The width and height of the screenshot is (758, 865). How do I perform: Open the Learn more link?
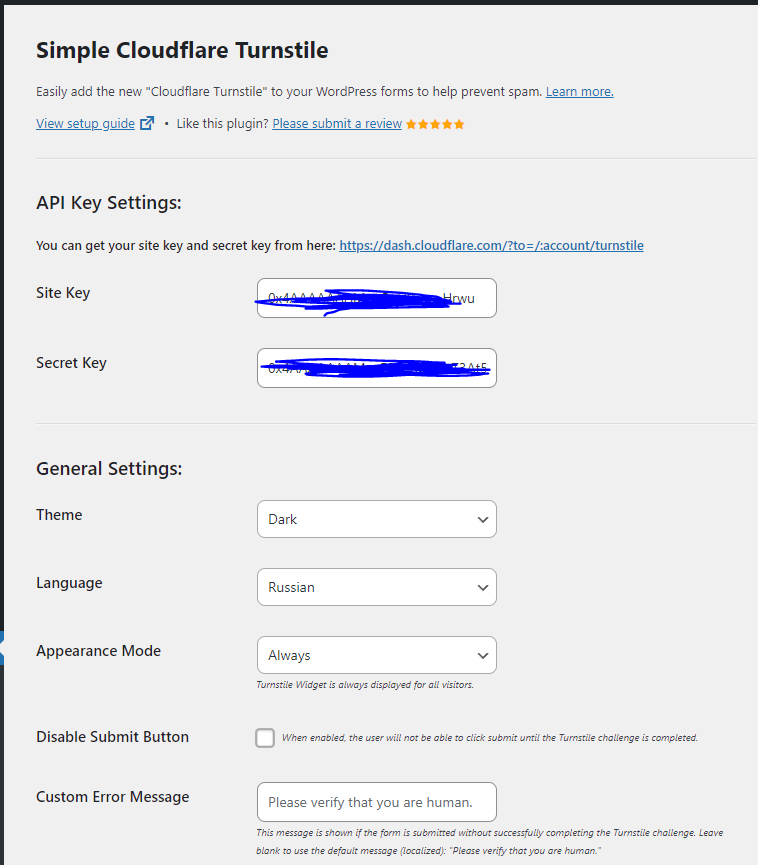579,92
